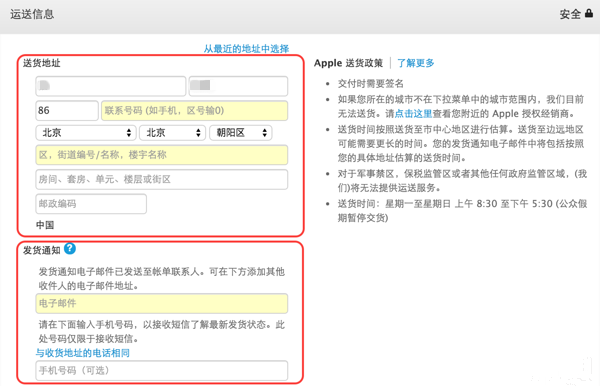The width and height of the screenshot is (600, 386).
Task: Click the first name field under 送货地址
Action: (111, 86)
